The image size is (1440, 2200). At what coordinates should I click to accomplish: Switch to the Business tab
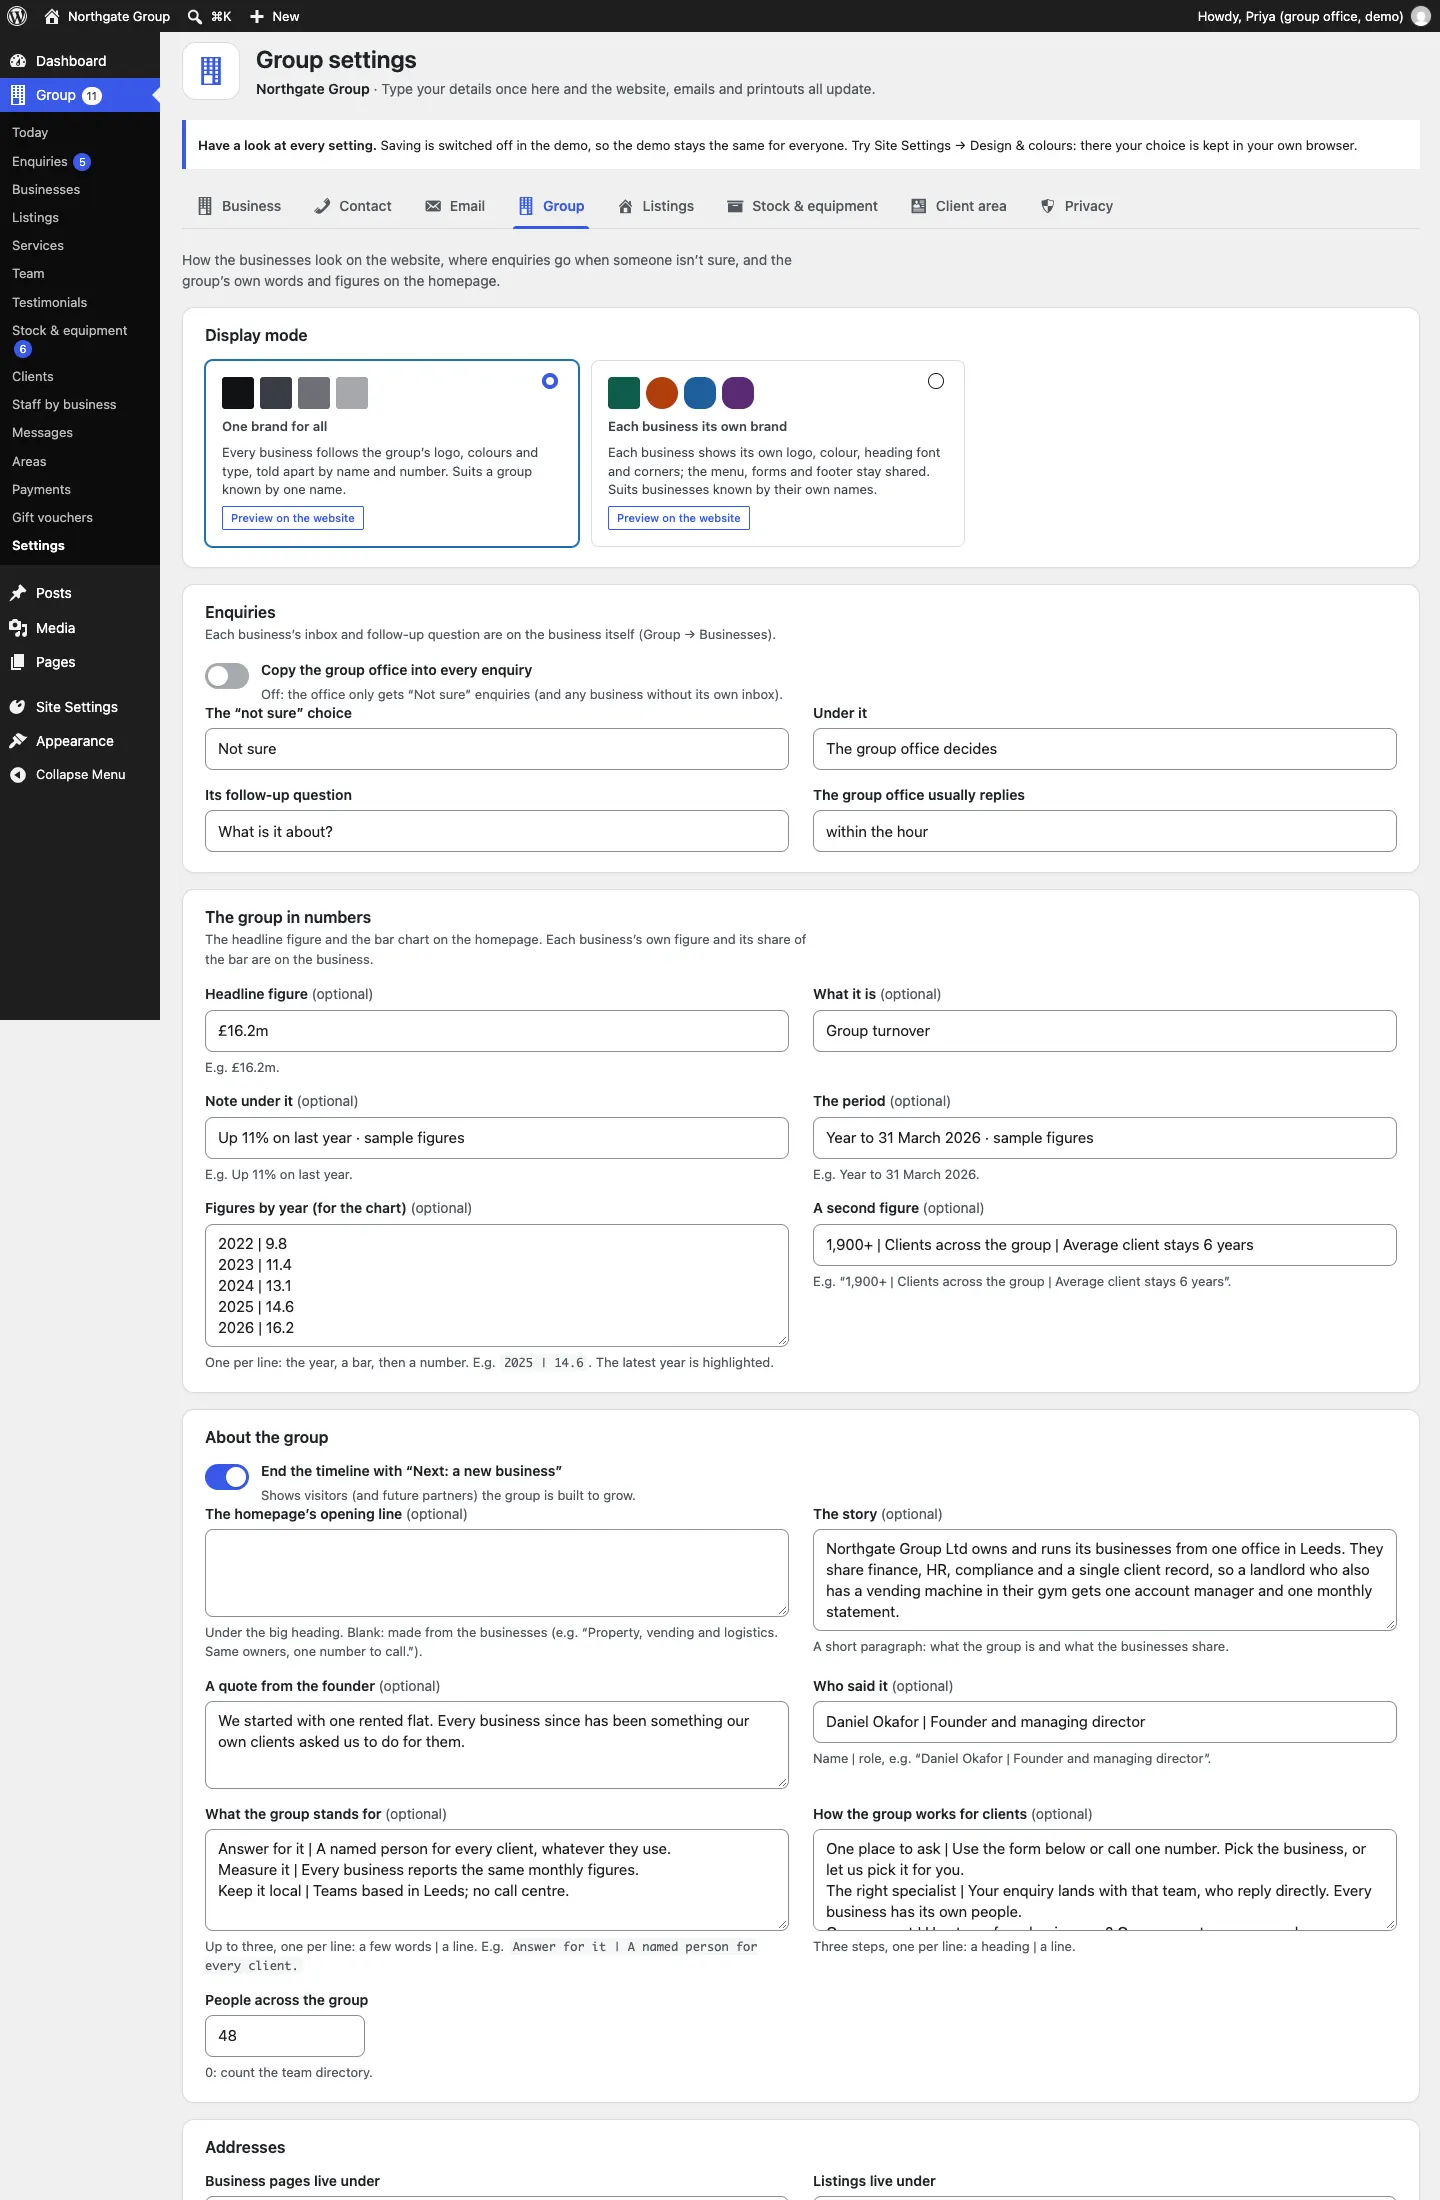click(239, 206)
